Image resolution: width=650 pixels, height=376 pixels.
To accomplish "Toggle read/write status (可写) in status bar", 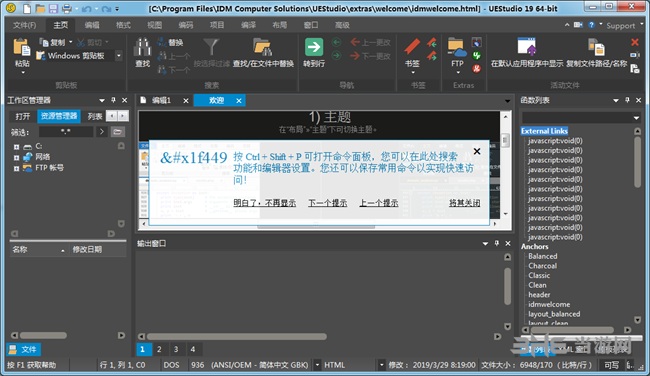I will click(x=612, y=365).
